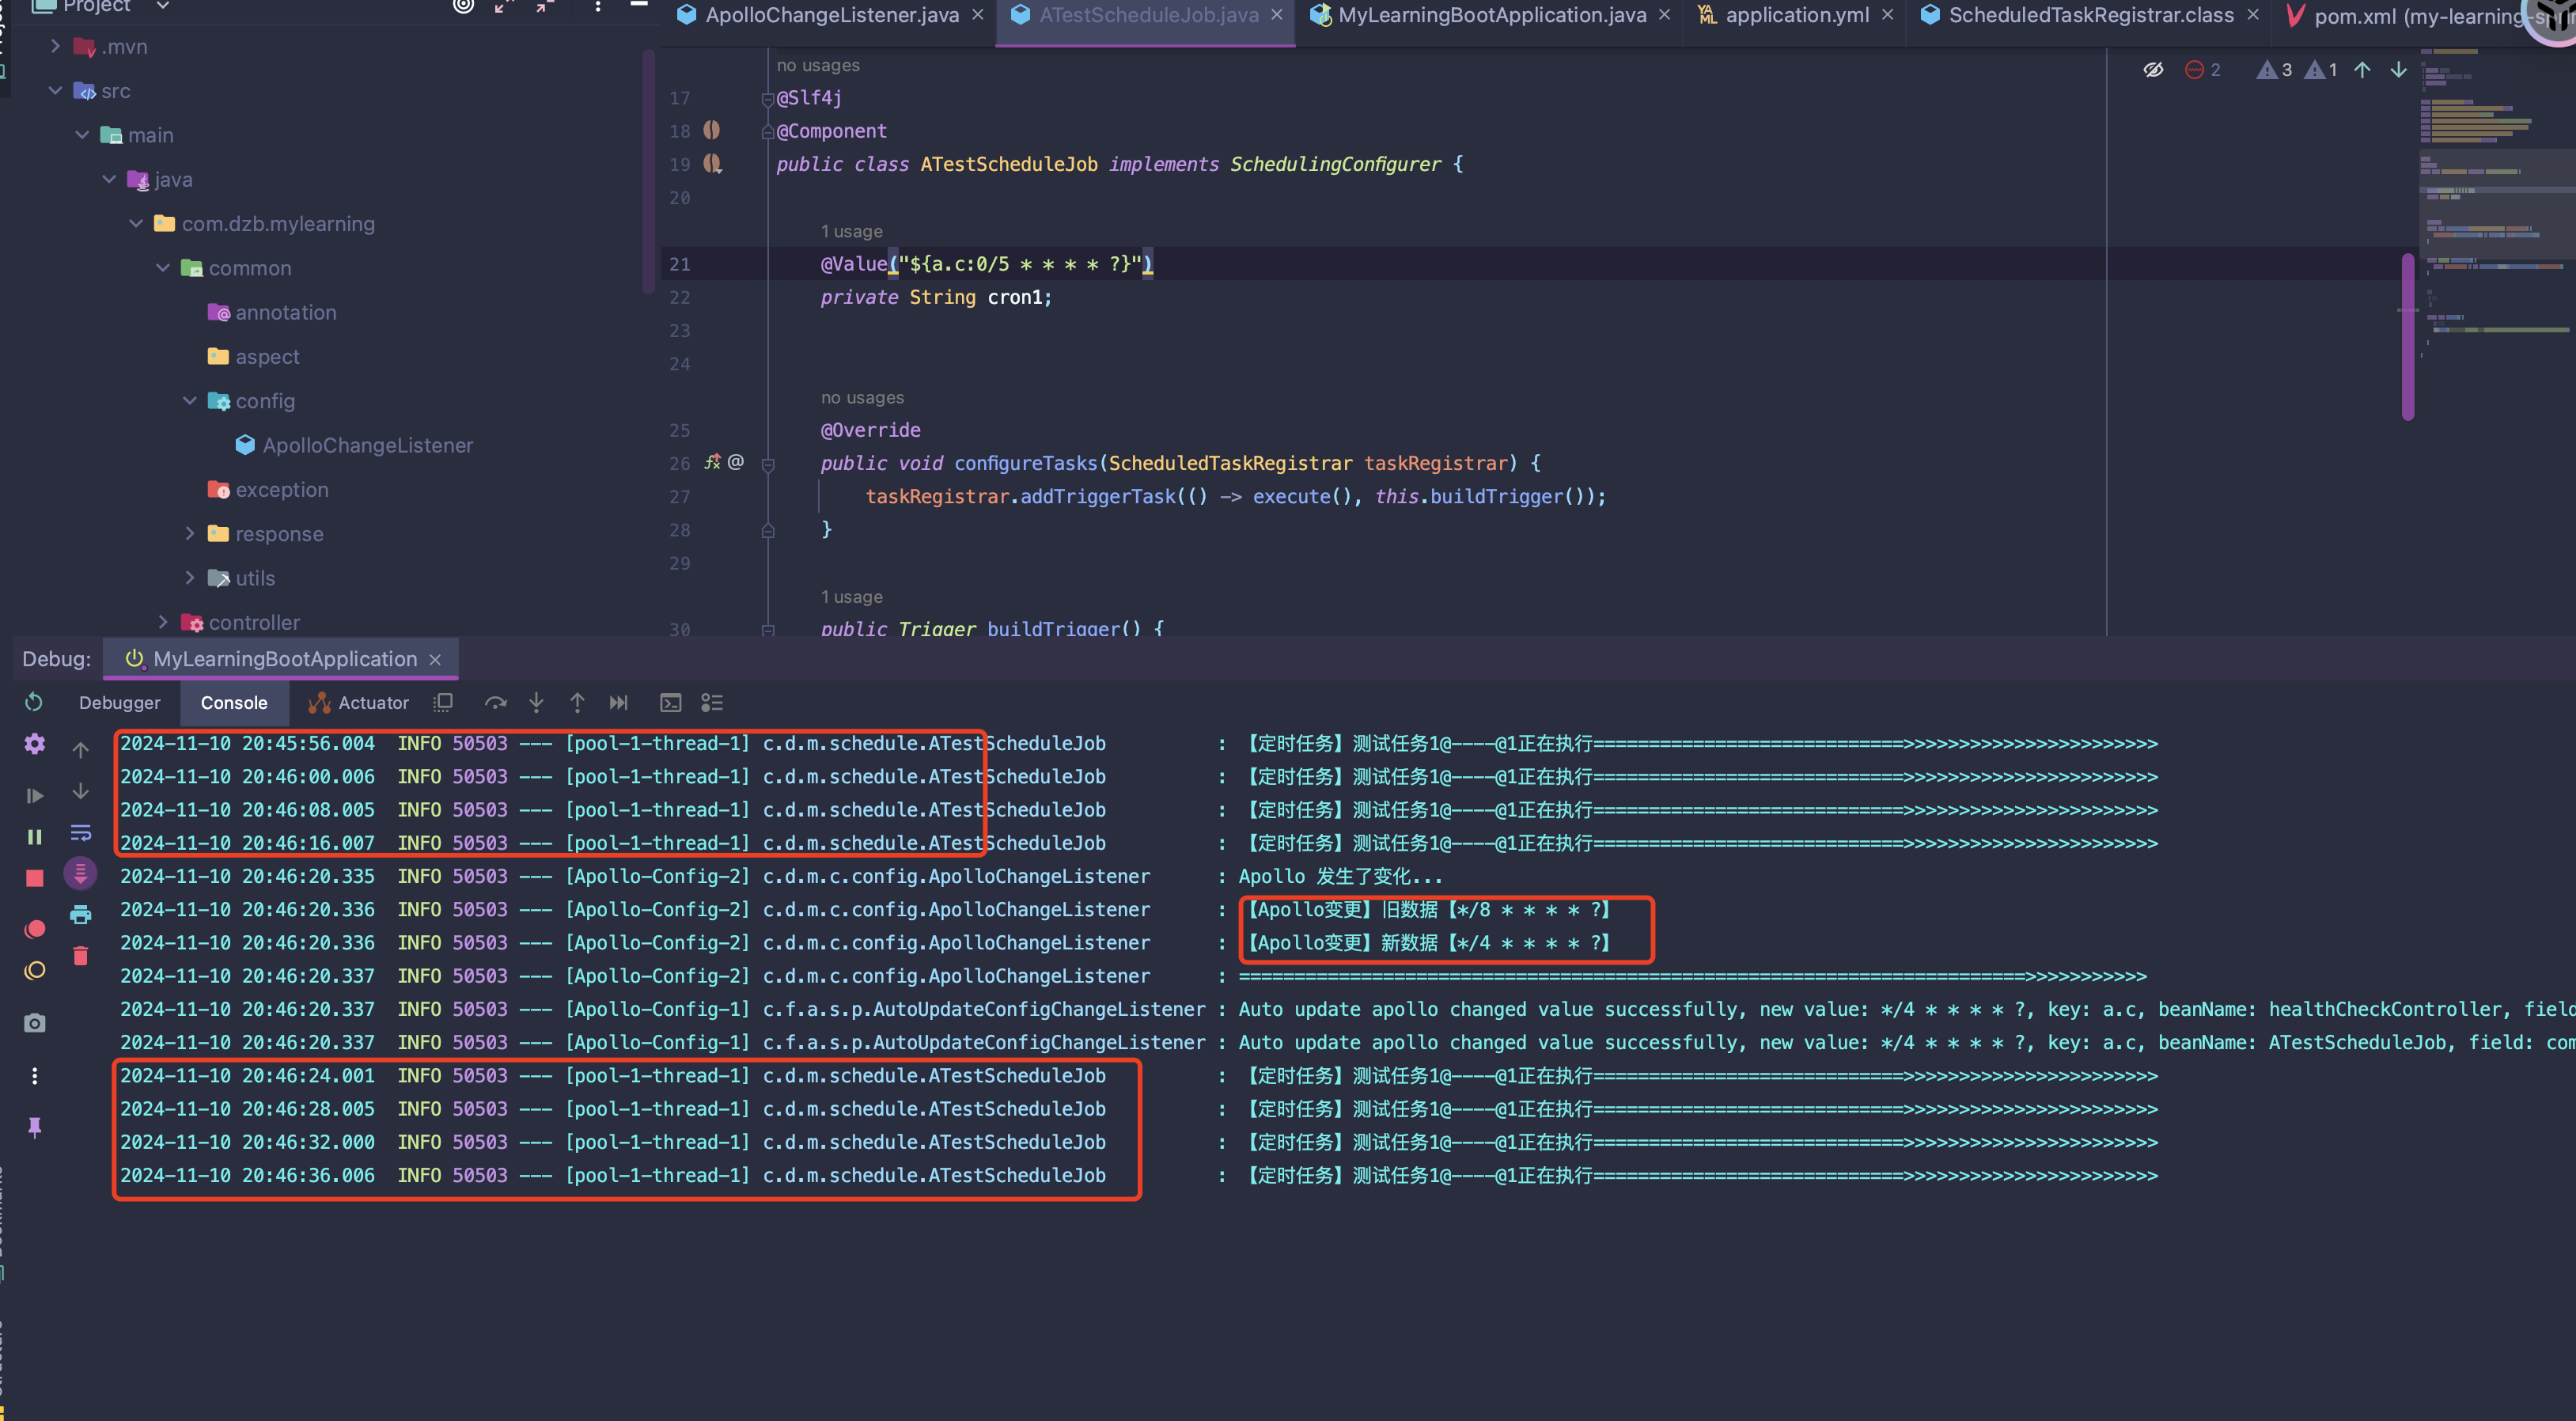
Task: Fold configureTasks method at line 26
Action: coord(768,464)
